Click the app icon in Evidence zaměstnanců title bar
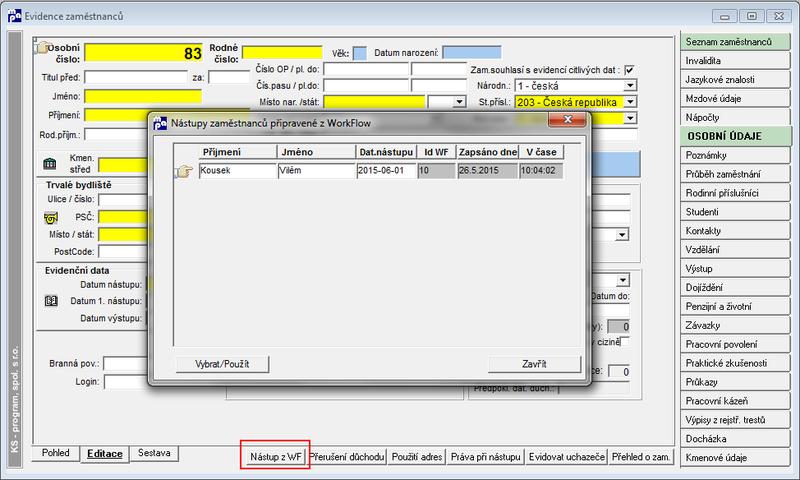Screen dimensions: 800x480 pos(14,16)
